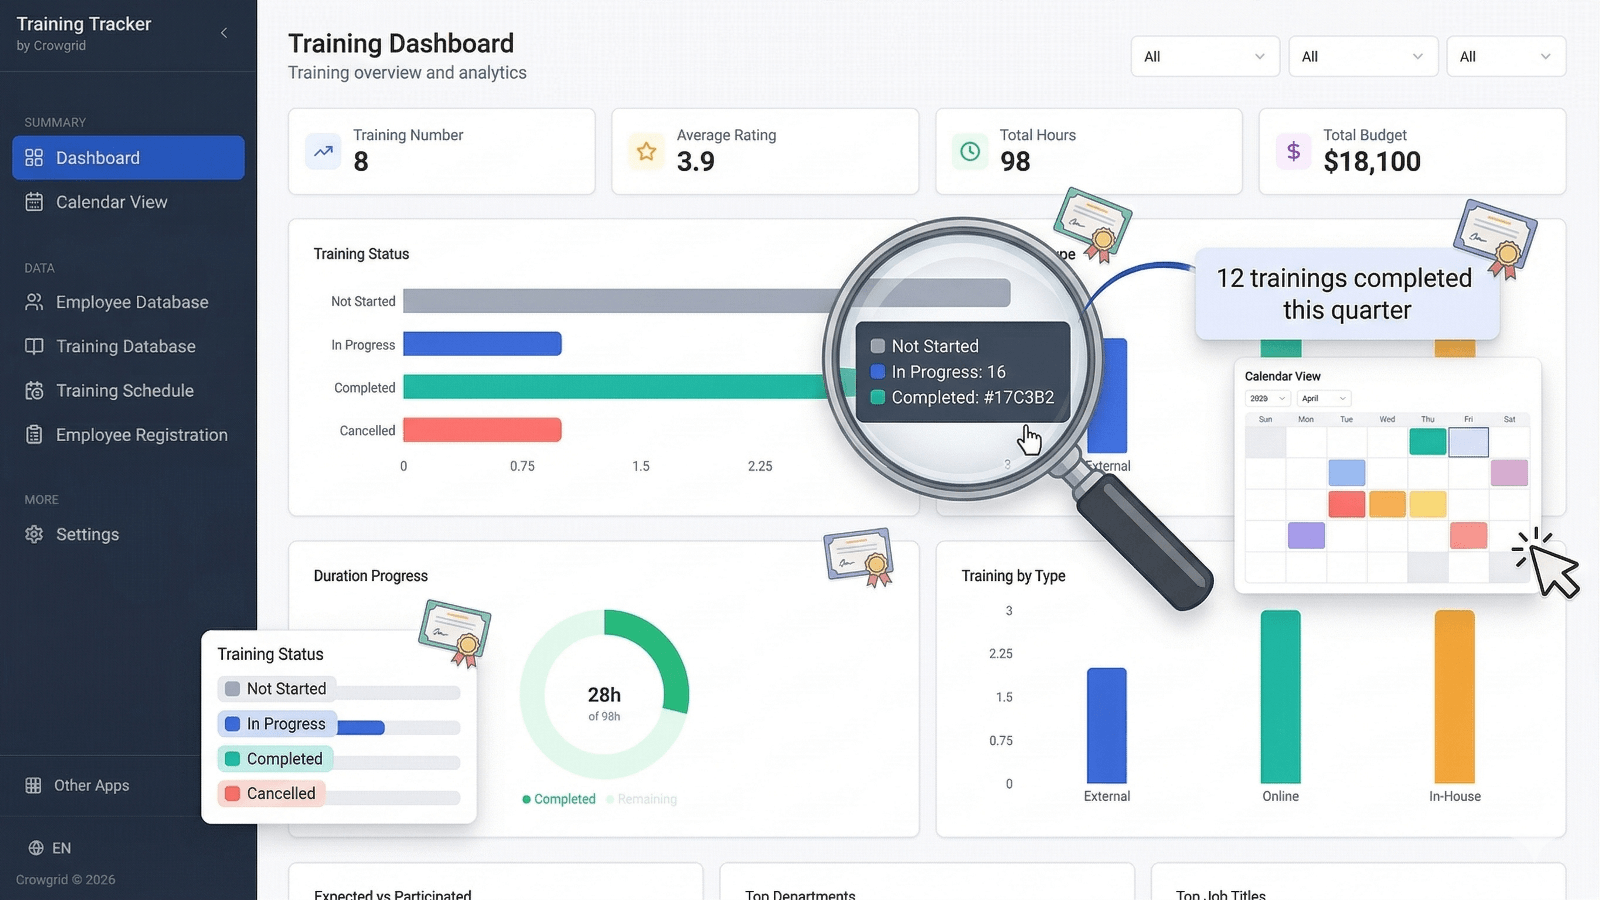Image resolution: width=1600 pixels, height=900 pixels.
Task: Click the Training Number value 8
Action: (361, 162)
